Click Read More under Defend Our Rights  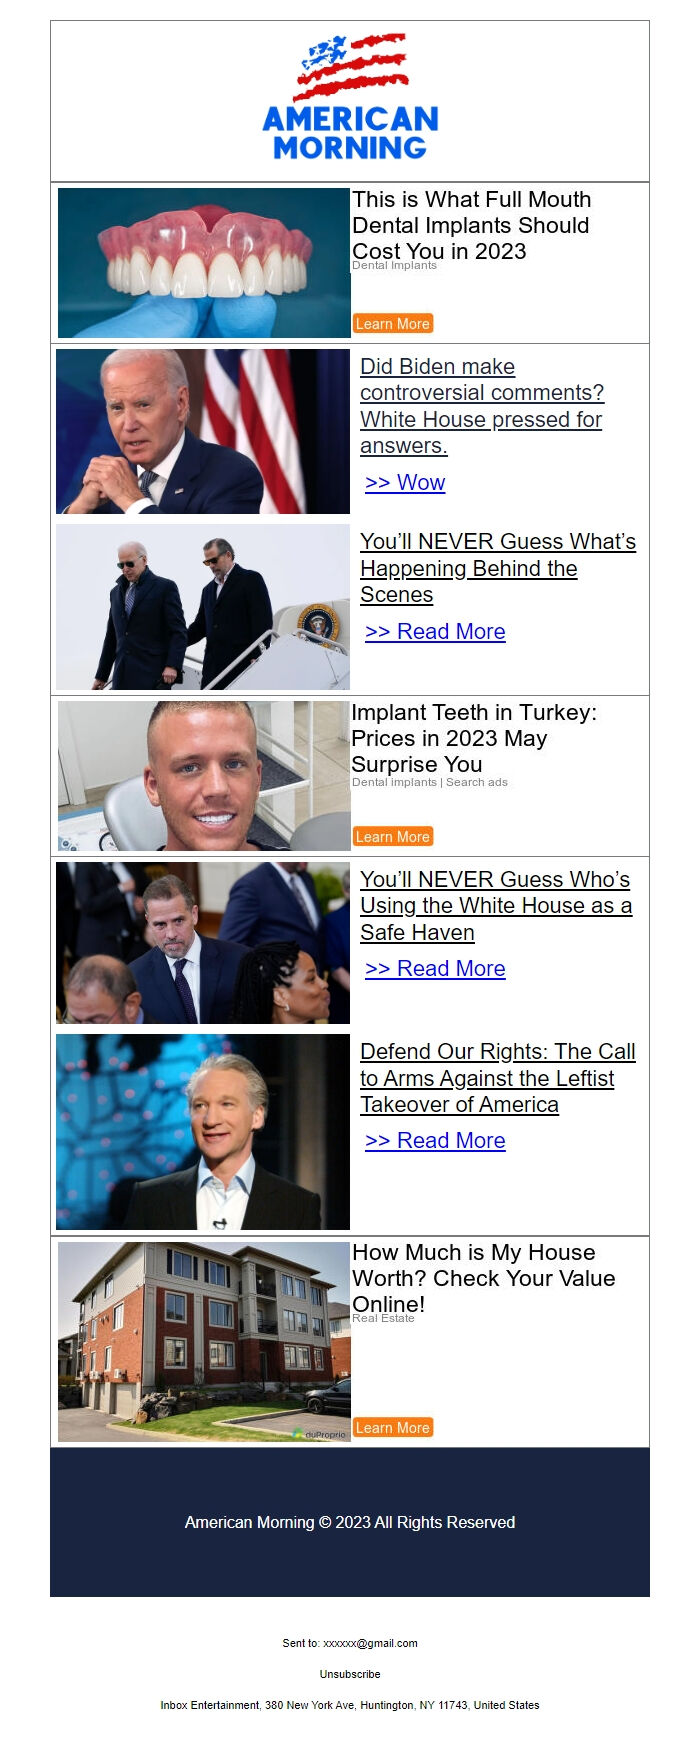click(x=435, y=1141)
